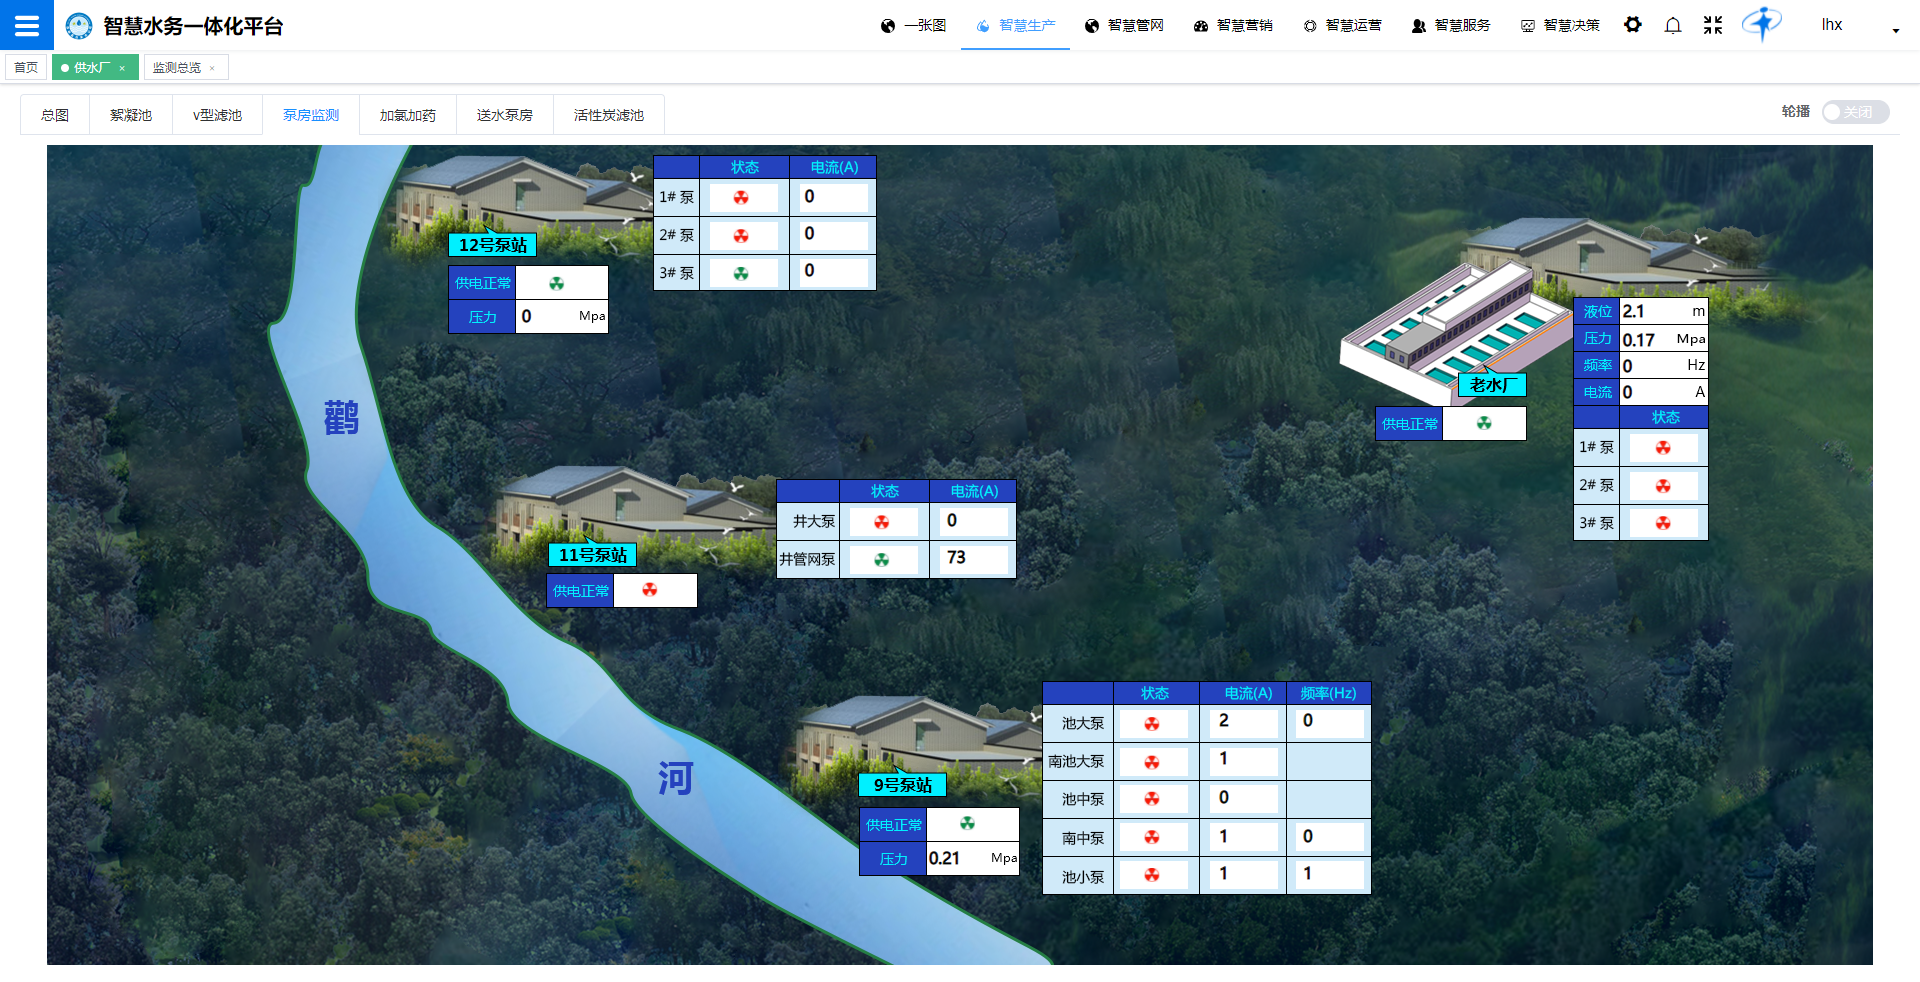Open the 智慧决策 menu
This screenshot has width=1920, height=982.
coord(1560,25)
